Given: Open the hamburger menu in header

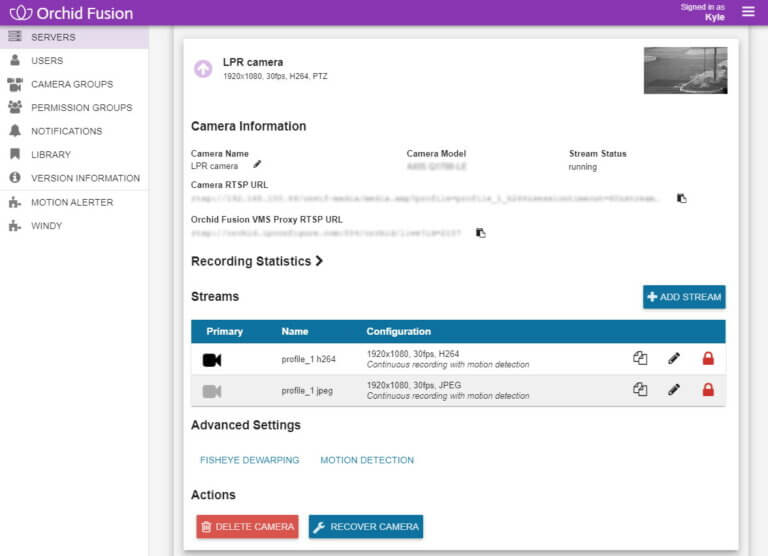Looking at the screenshot, I should 748,11.
